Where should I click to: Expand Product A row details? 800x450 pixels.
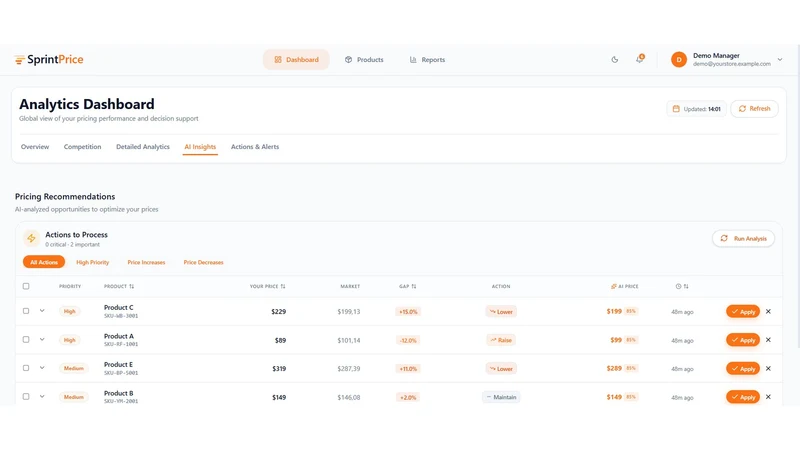(x=42, y=339)
